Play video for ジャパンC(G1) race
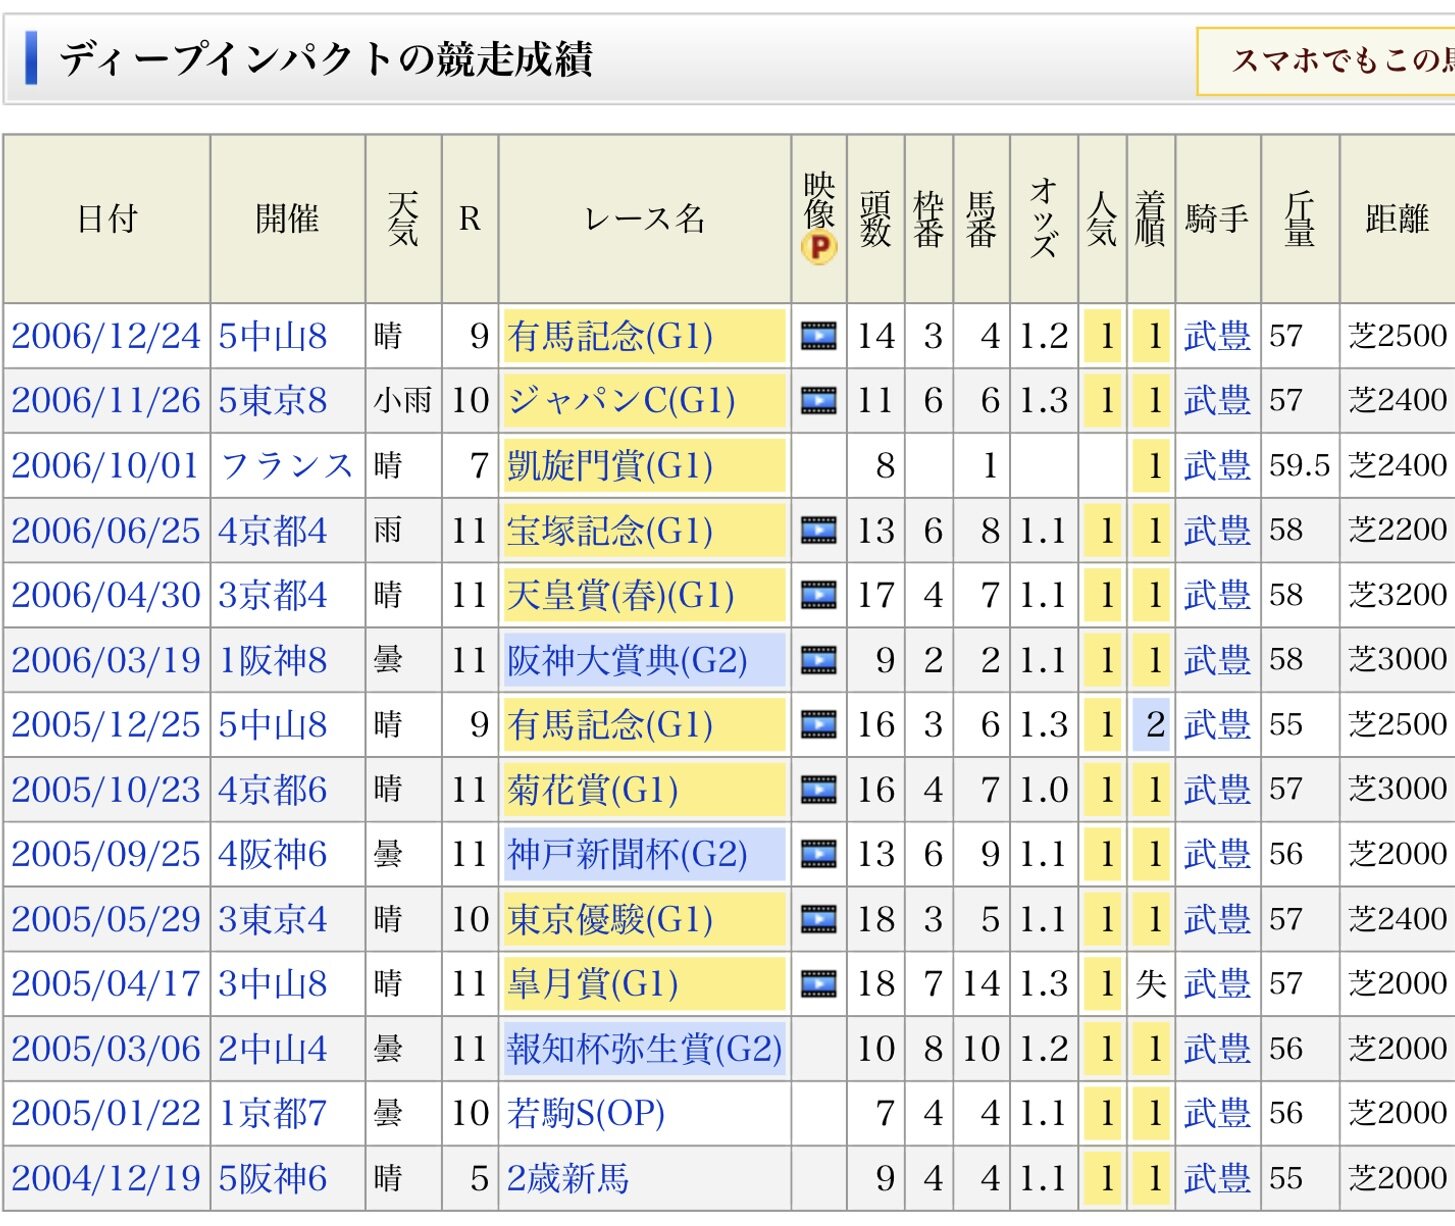The height and width of the screenshot is (1226, 1455). (x=818, y=401)
